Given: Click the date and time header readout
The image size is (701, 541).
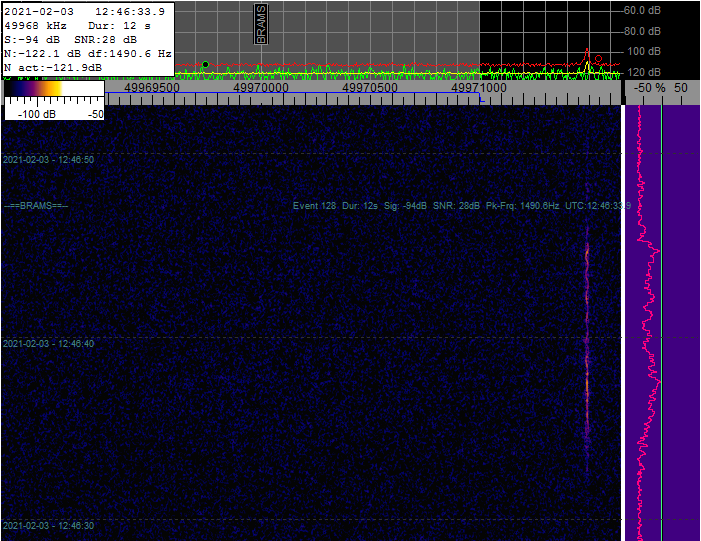Looking at the screenshot, I should 84,12.
